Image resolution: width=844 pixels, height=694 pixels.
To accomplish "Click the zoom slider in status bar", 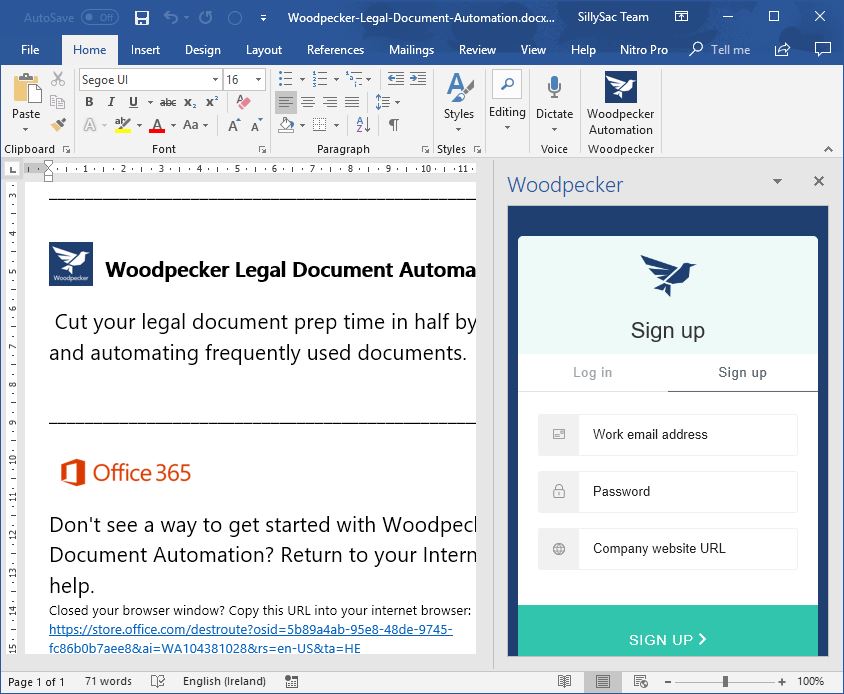I will [x=725, y=681].
